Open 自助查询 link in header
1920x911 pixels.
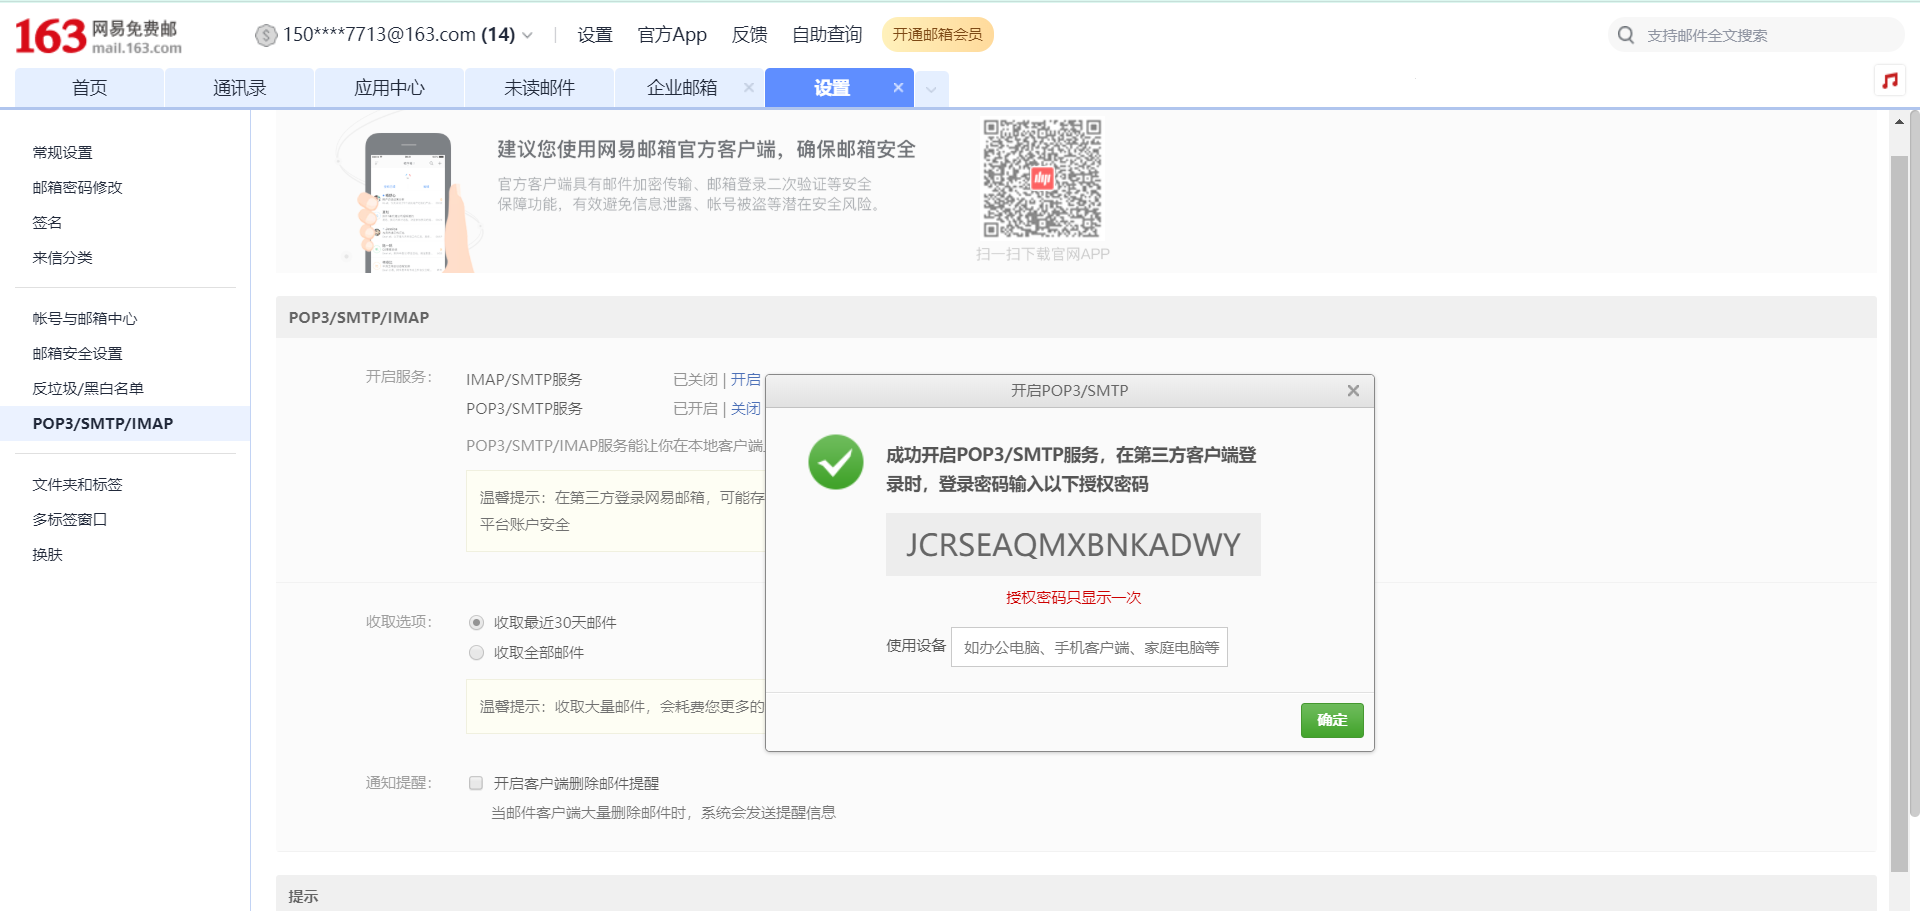point(827,35)
